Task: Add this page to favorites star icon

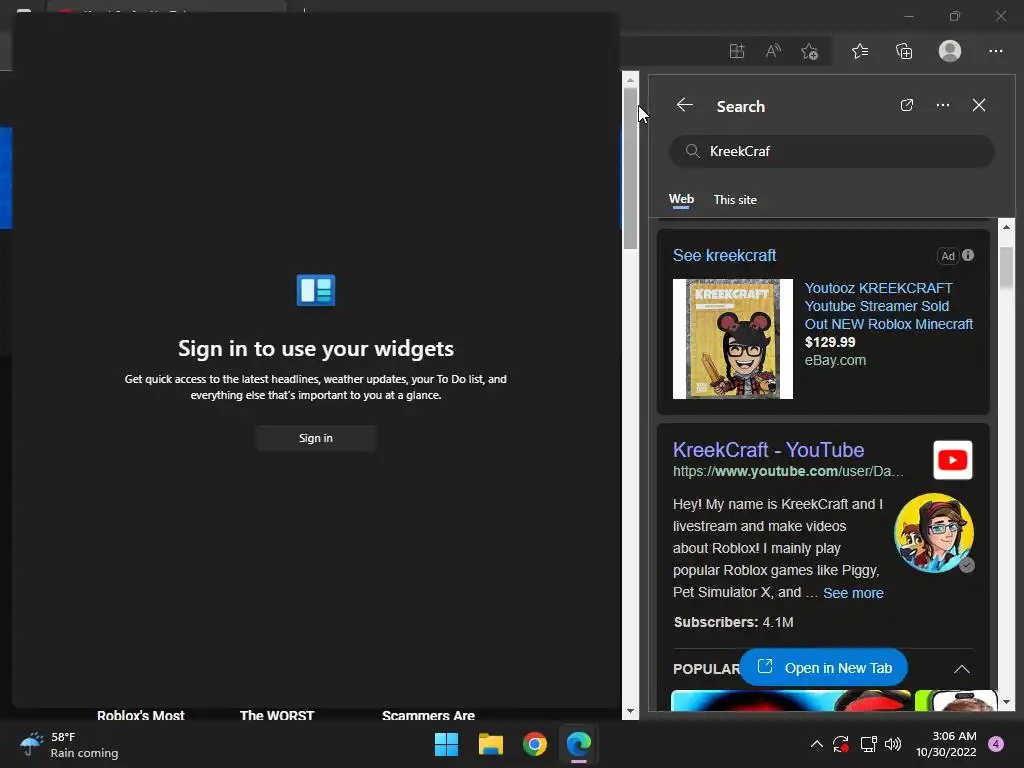Action: tap(810, 51)
